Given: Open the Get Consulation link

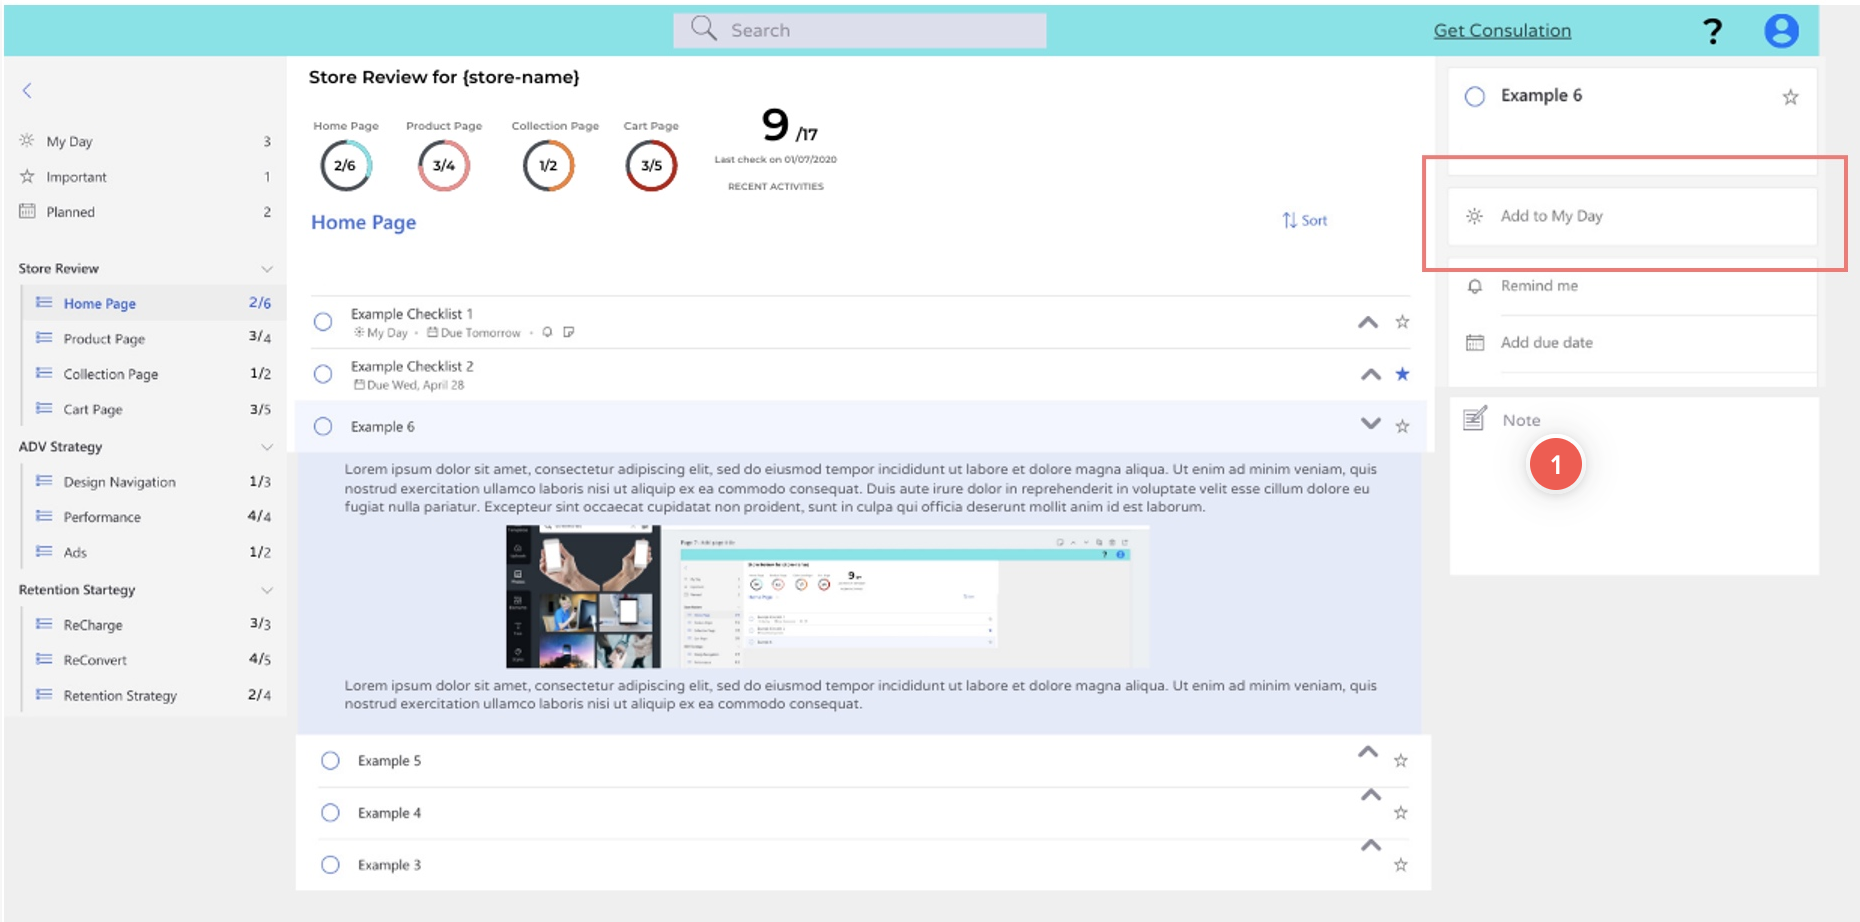Looking at the screenshot, I should click(1502, 30).
